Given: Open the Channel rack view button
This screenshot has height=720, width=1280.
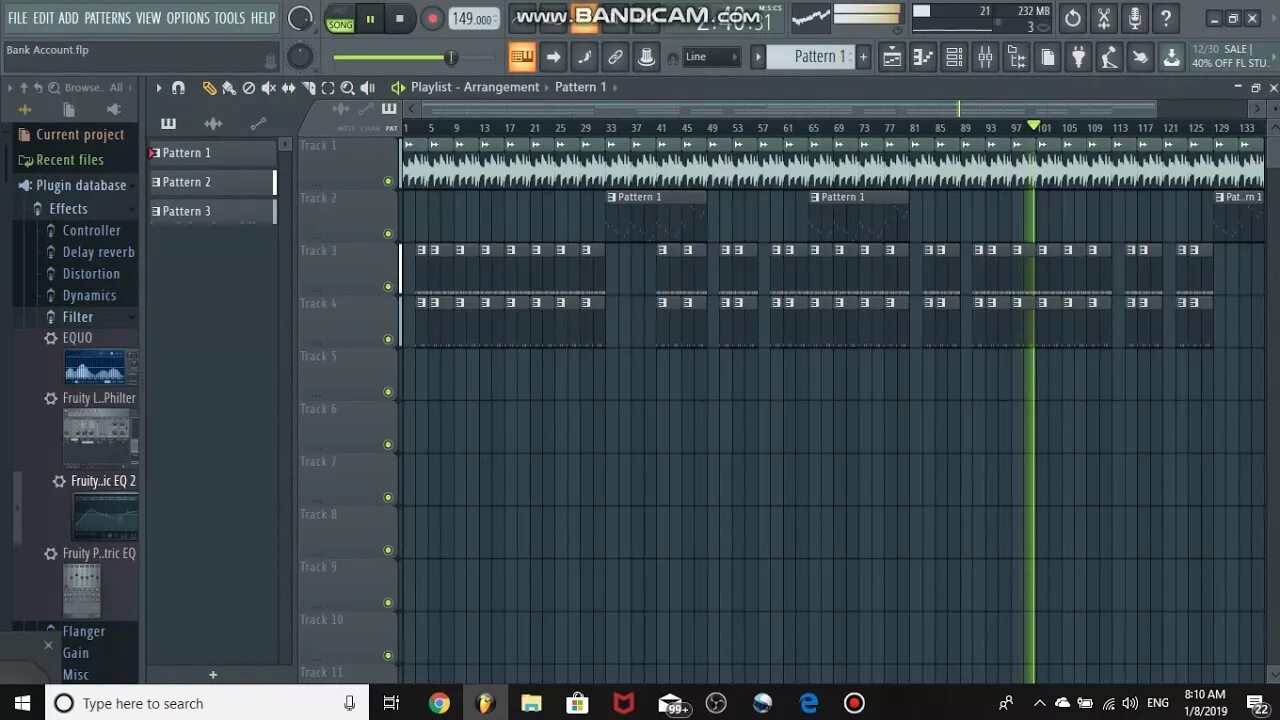Looking at the screenshot, I should 954,57.
